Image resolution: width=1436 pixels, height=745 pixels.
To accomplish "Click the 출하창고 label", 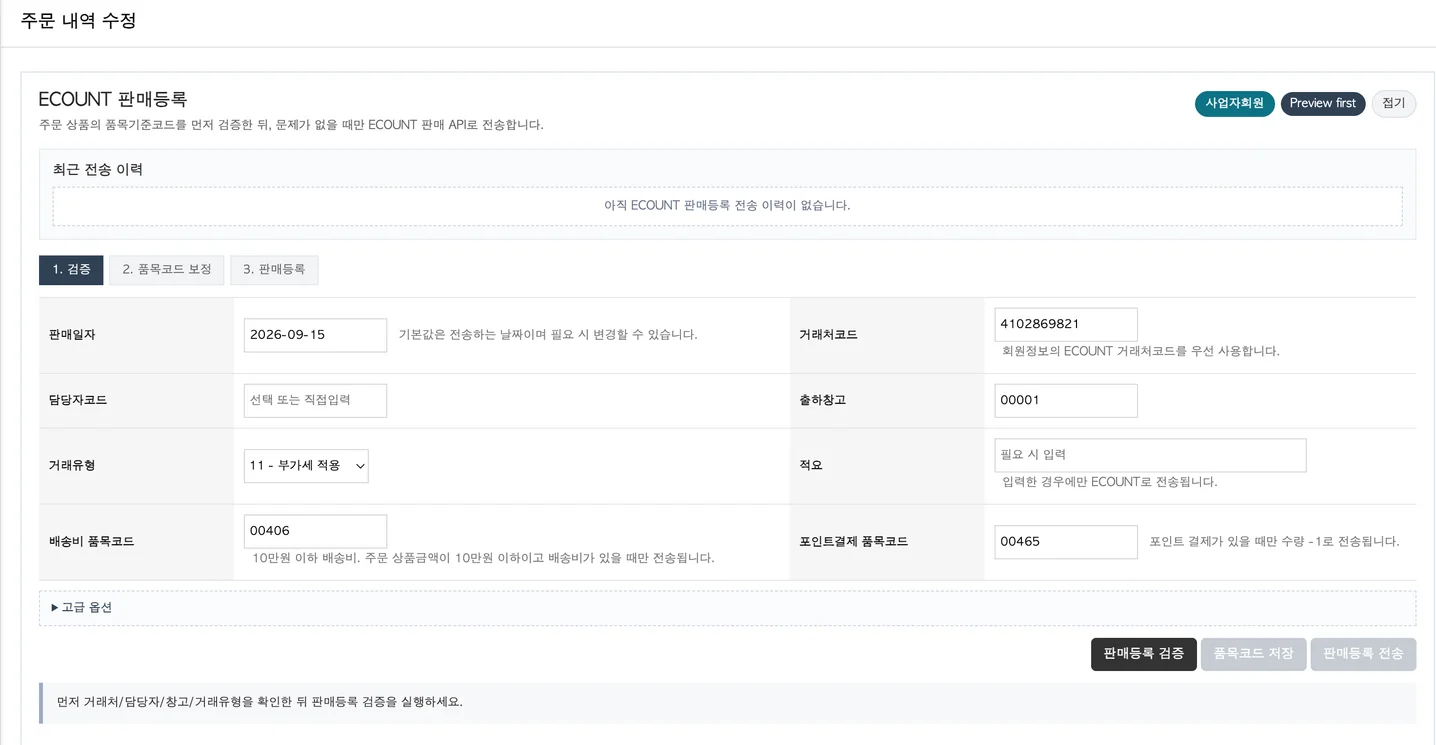I will pos(823,400).
